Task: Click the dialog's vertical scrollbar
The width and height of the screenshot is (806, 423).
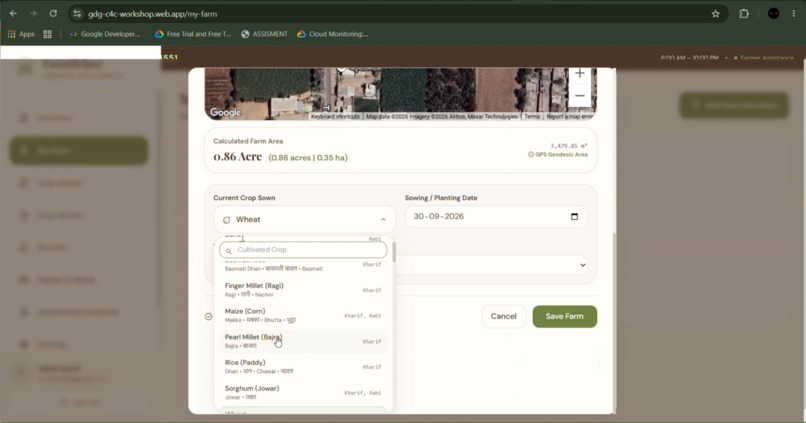Action: (x=614, y=321)
